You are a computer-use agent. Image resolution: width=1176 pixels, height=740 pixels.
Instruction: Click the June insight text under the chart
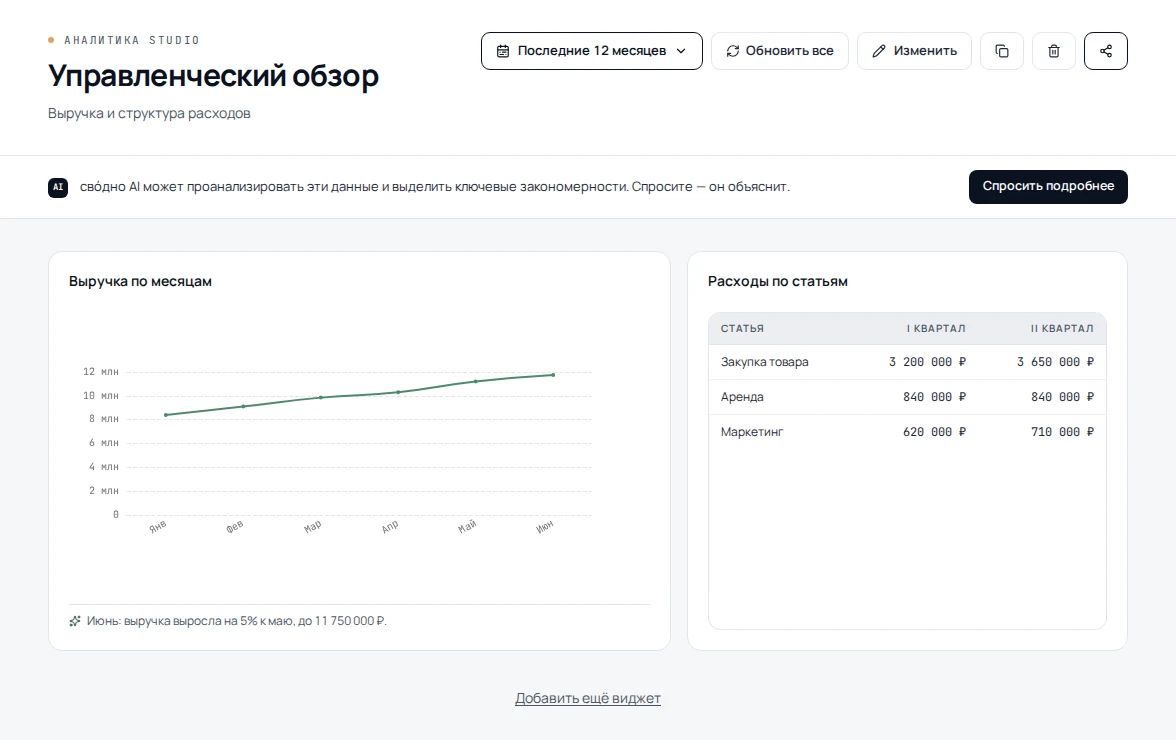coord(236,621)
